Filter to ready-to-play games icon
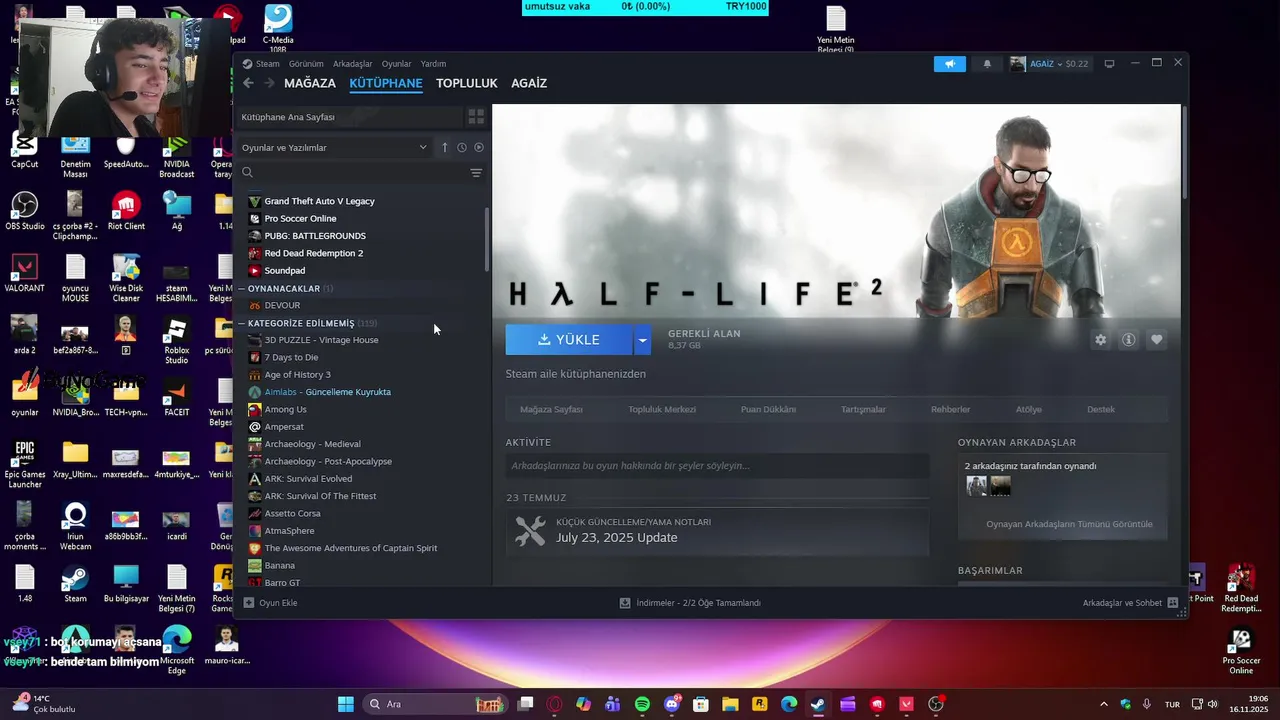This screenshot has width=1280, height=720. coord(479,147)
